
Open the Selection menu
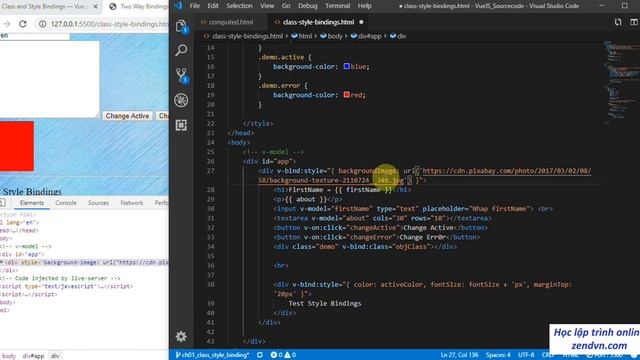(x=239, y=6)
